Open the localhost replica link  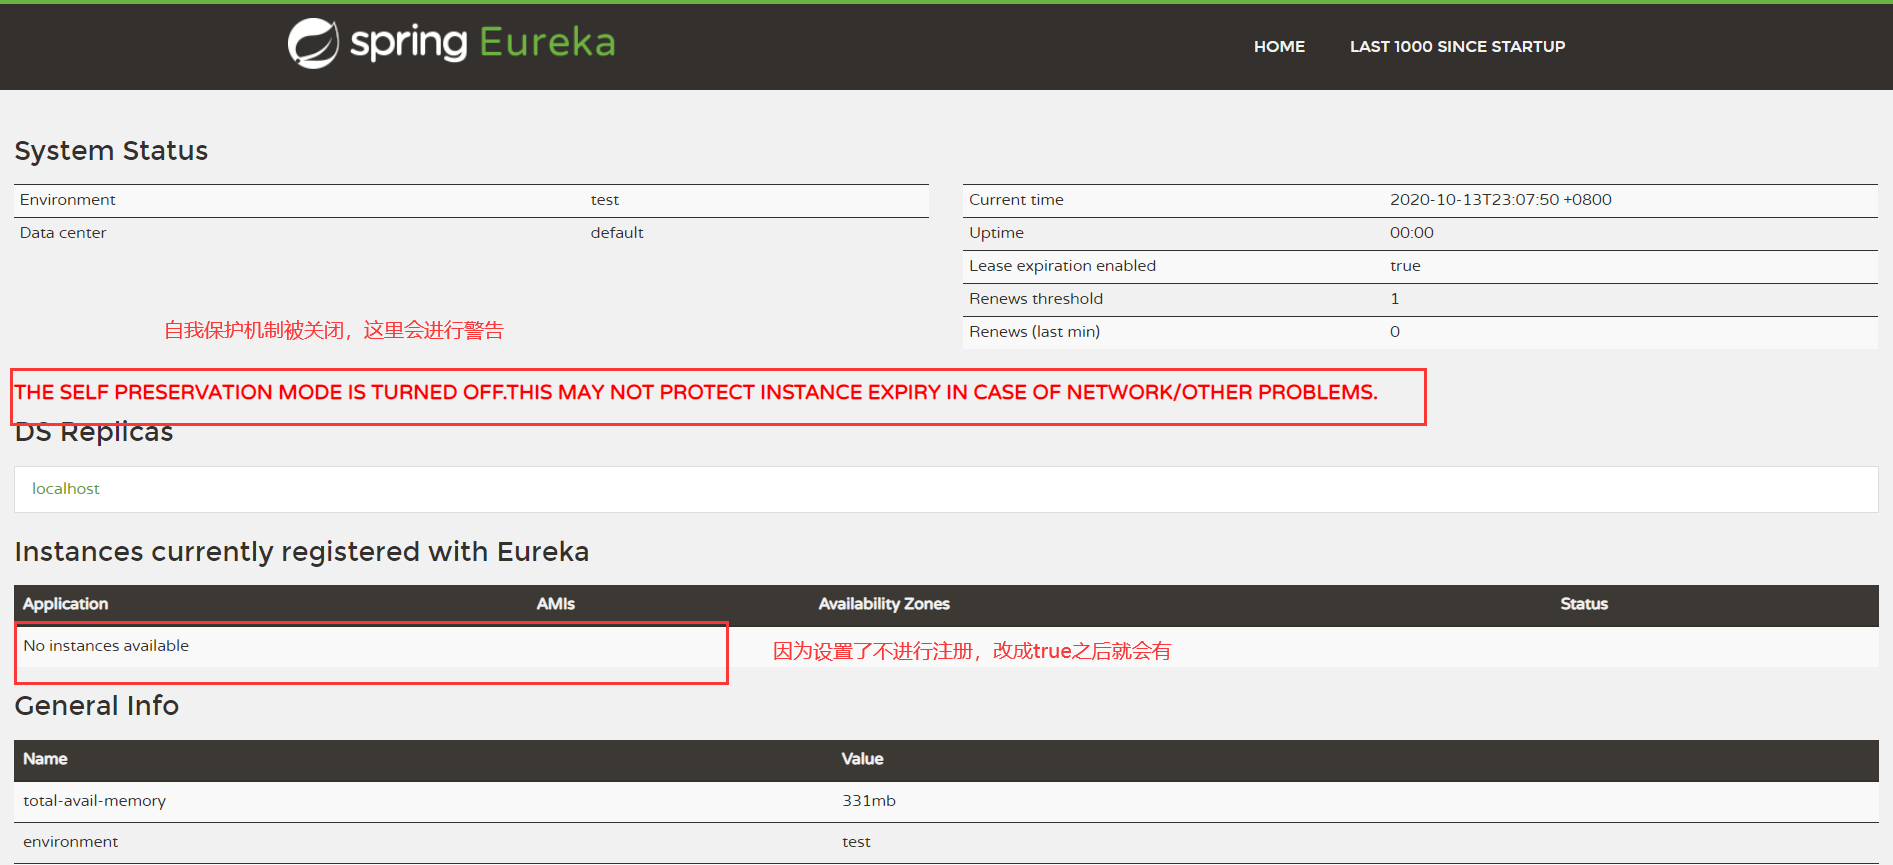(x=66, y=489)
